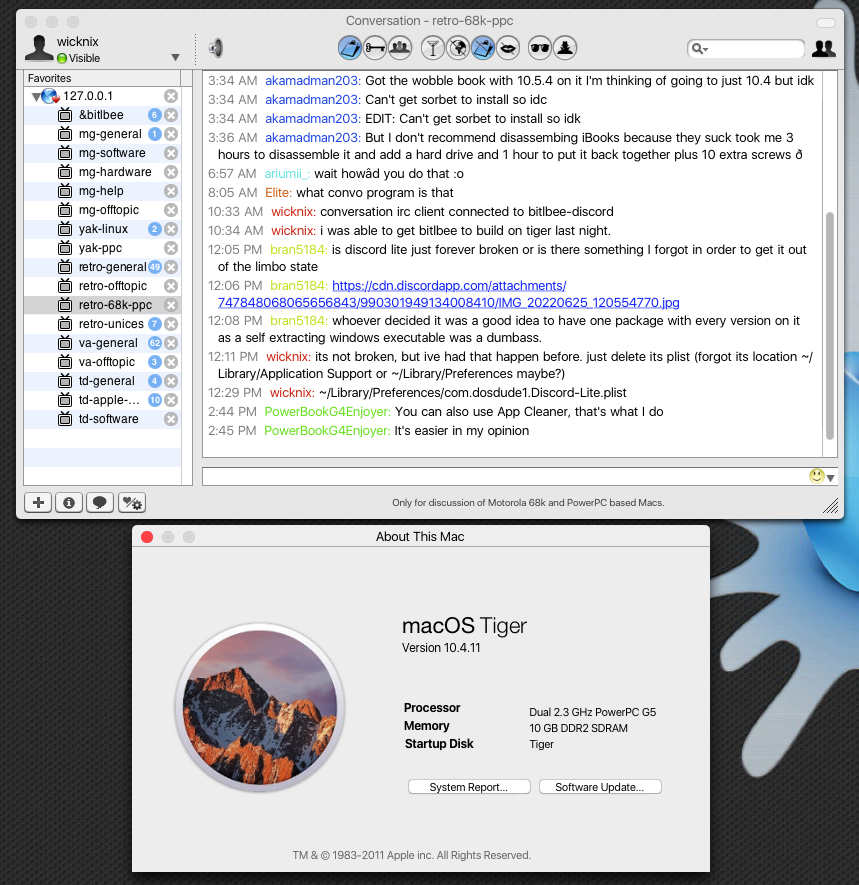Toggle the crossed-out globe no-external-messages mode
The height and width of the screenshot is (885, 859).
[458, 48]
